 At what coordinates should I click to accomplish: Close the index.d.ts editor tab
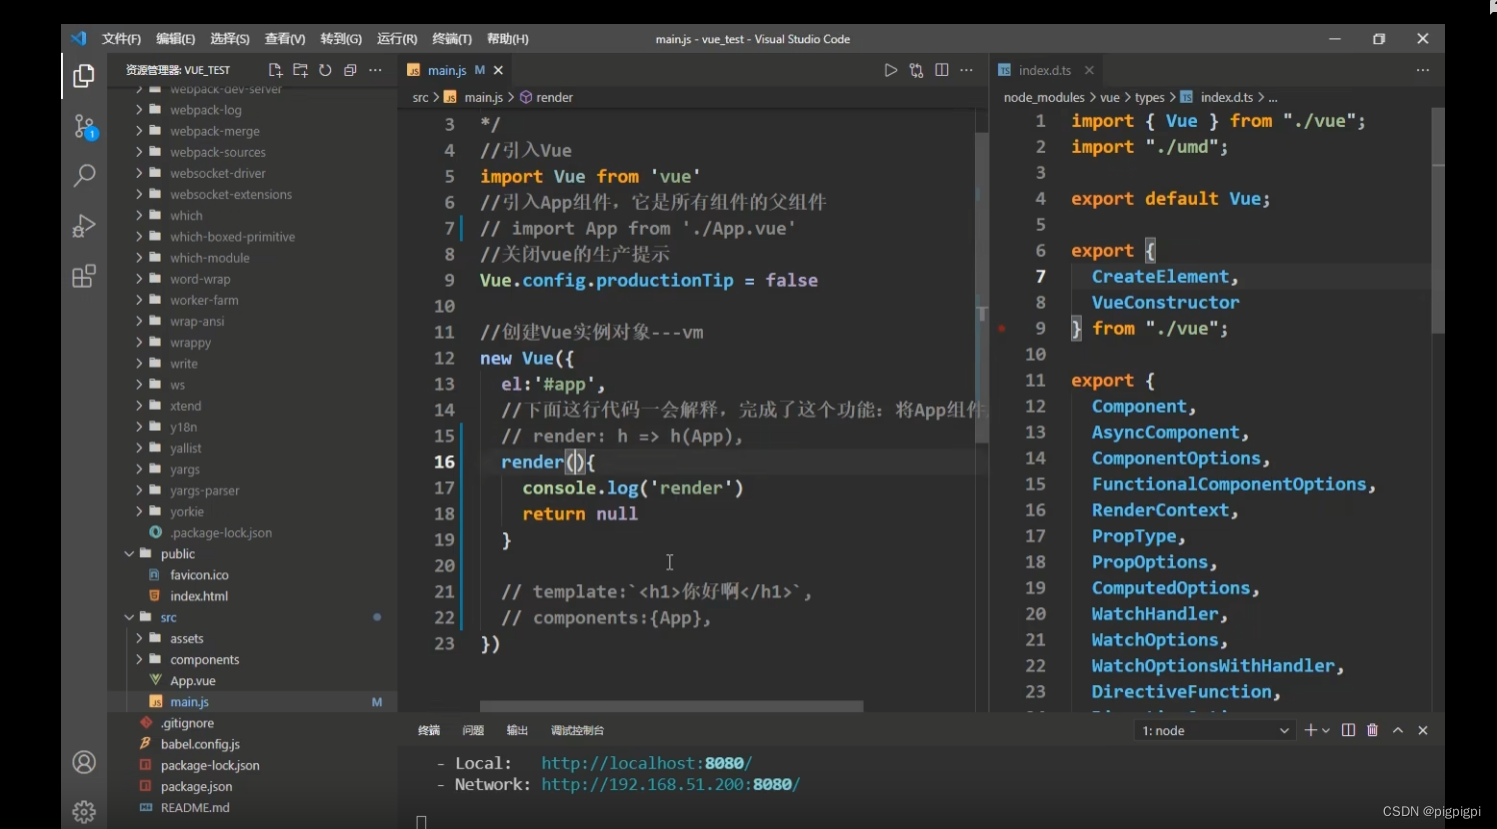pos(1089,70)
